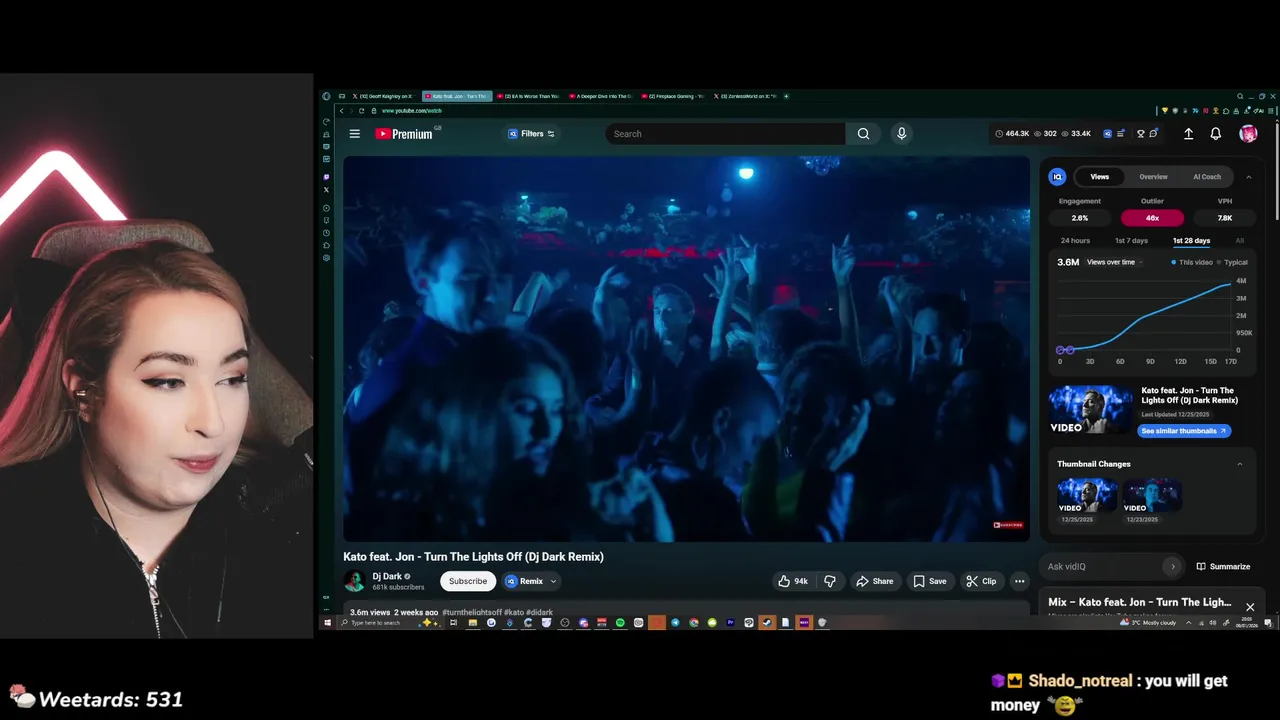Click the 48x Outlier badge

[1152, 218]
